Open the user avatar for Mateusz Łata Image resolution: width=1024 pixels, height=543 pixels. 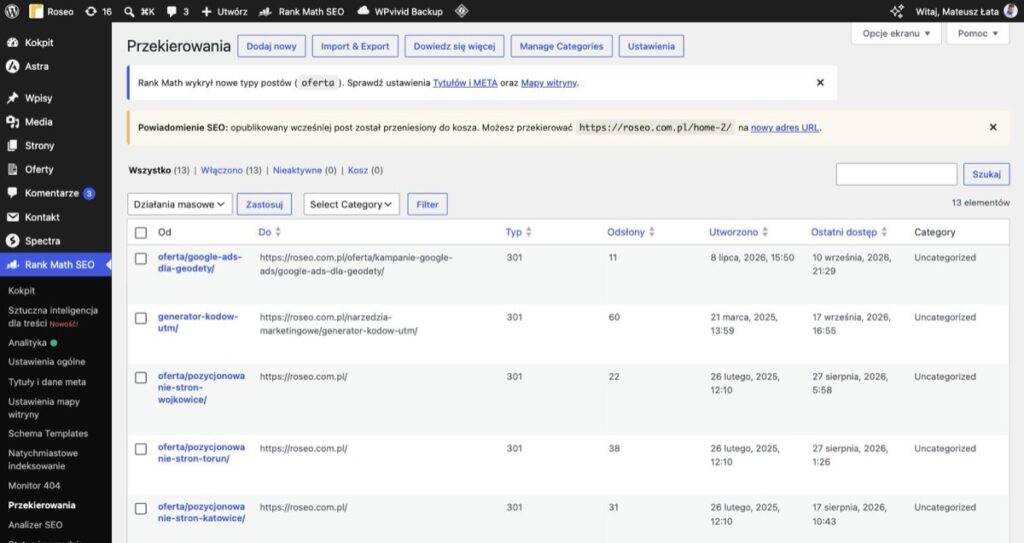(1010, 11)
